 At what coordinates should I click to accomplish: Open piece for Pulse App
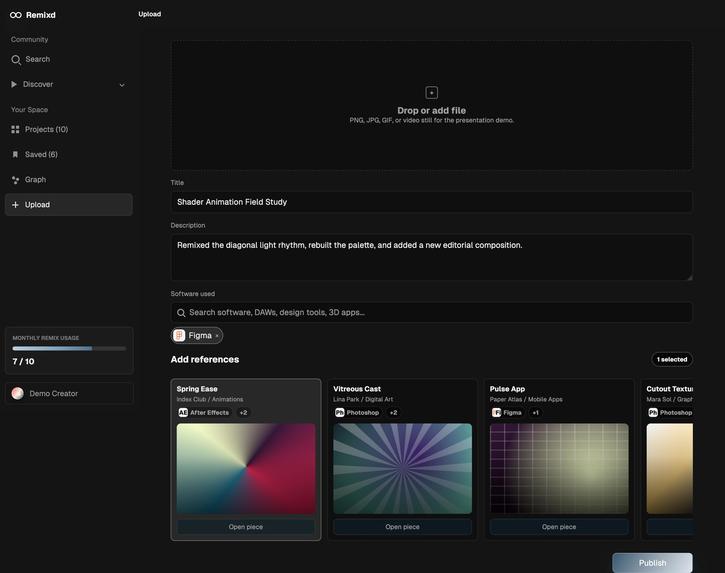coord(559,527)
